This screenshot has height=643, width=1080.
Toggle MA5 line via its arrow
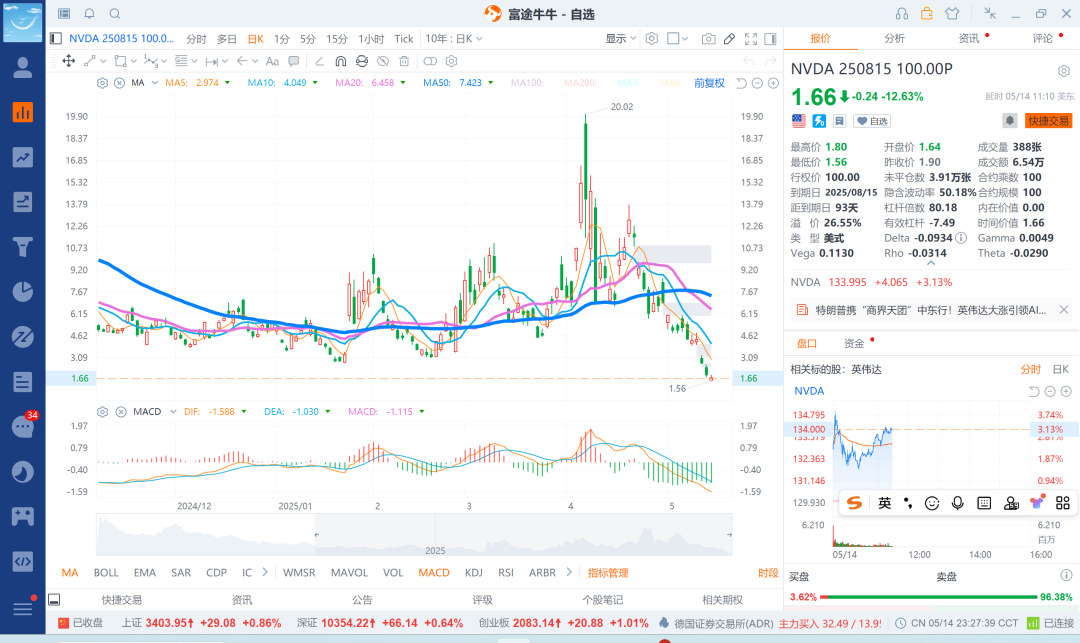[227, 83]
